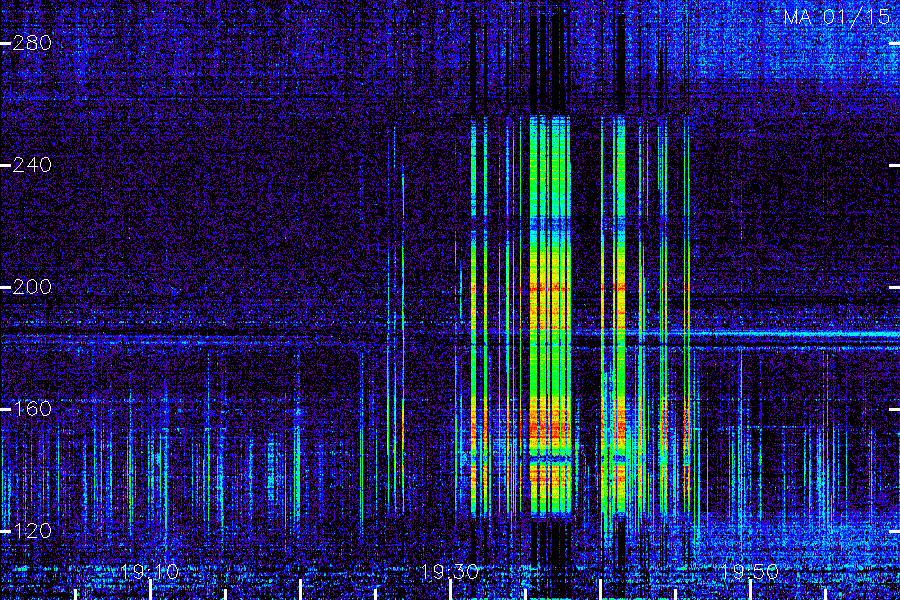The image size is (900, 600).
Task: Click the 19:30 time axis label
Action: [449, 571]
